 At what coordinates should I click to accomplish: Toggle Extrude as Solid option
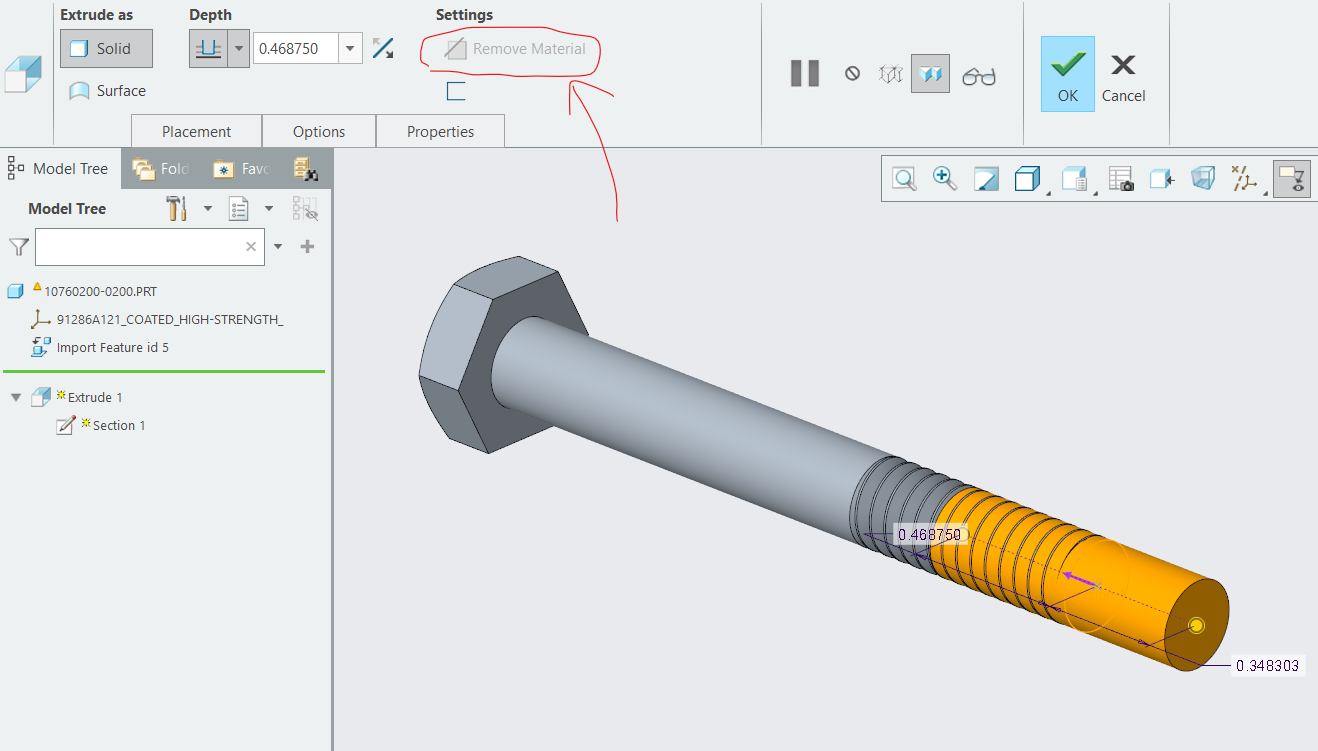pyautogui.click(x=106, y=48)
